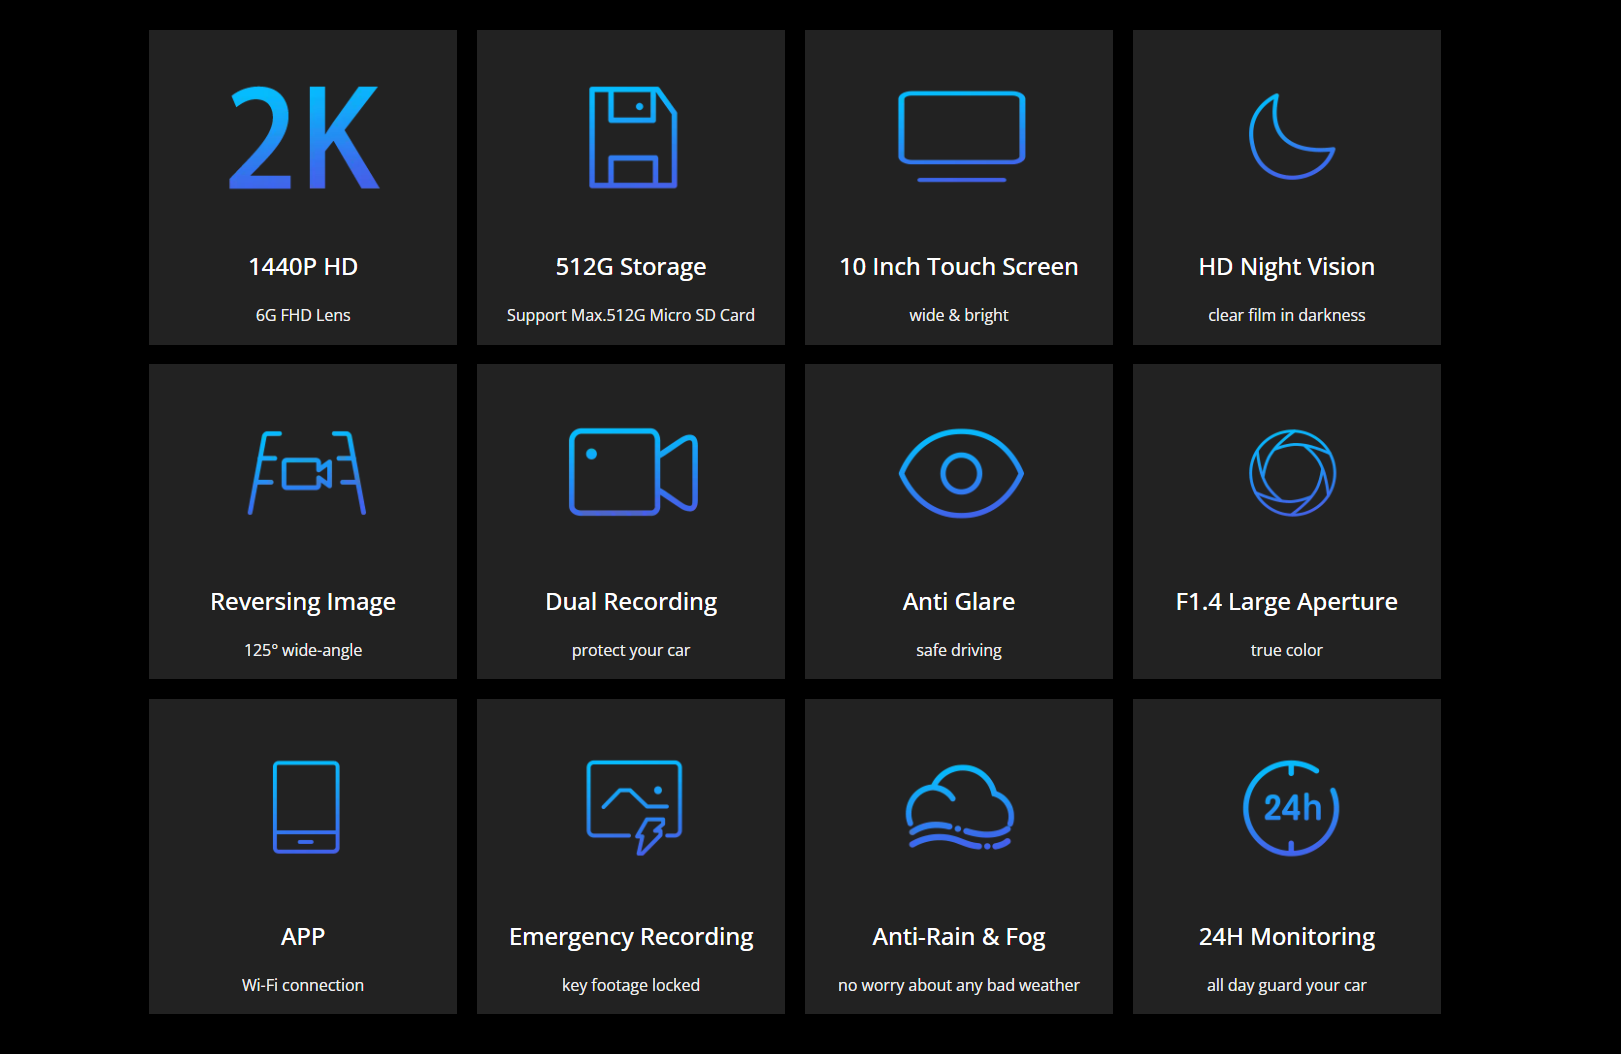Screen dimensions: 1621x1054
Task: Click the anti glare eye icon
Action: click(x=961, y=473)
